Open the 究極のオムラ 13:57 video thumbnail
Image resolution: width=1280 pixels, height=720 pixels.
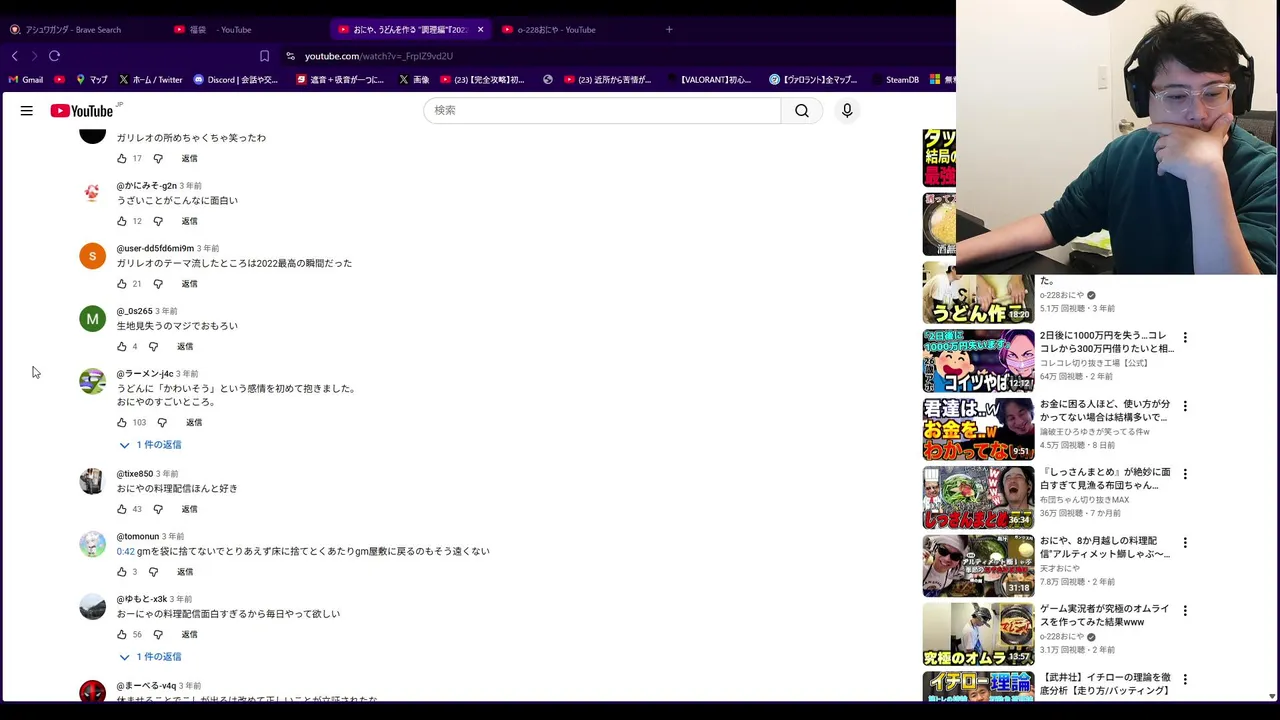[978, 634]
